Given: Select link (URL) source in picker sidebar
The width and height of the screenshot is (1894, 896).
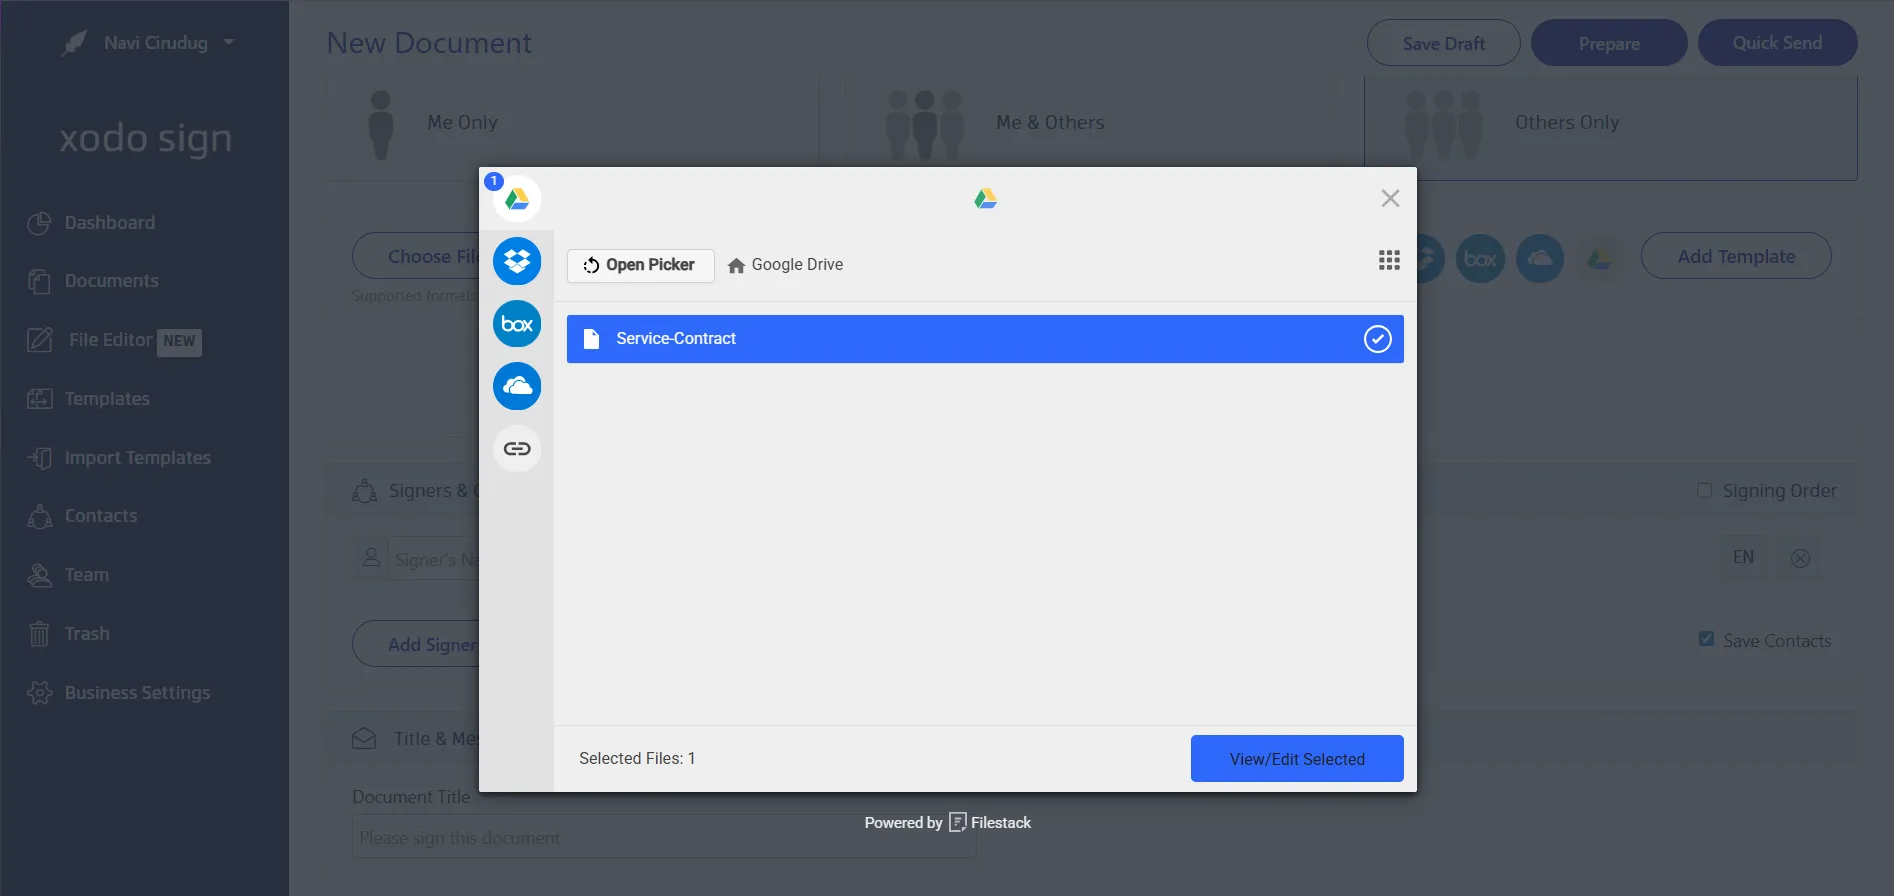Looking at the screenshot, I should coord(517,448).
